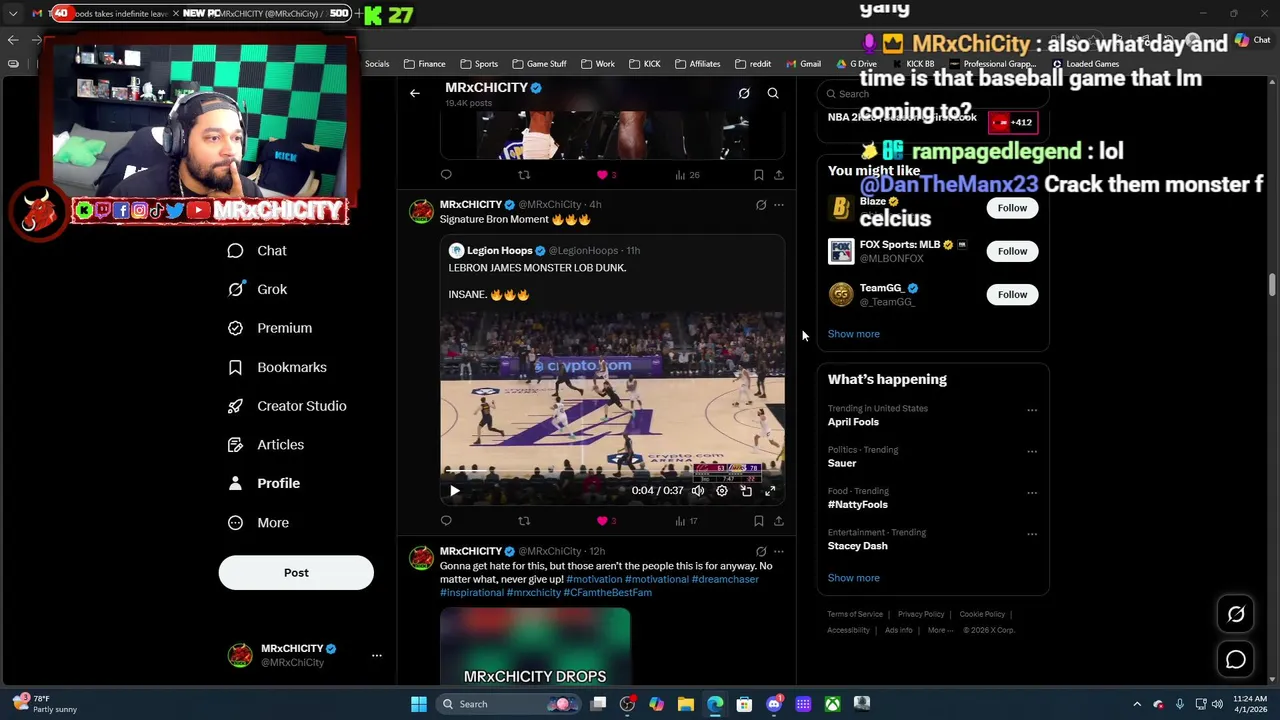Mute the LeBron dunk video
Image resolution: width=1280 pixels, height=720 pixels.
coord(698,491)
